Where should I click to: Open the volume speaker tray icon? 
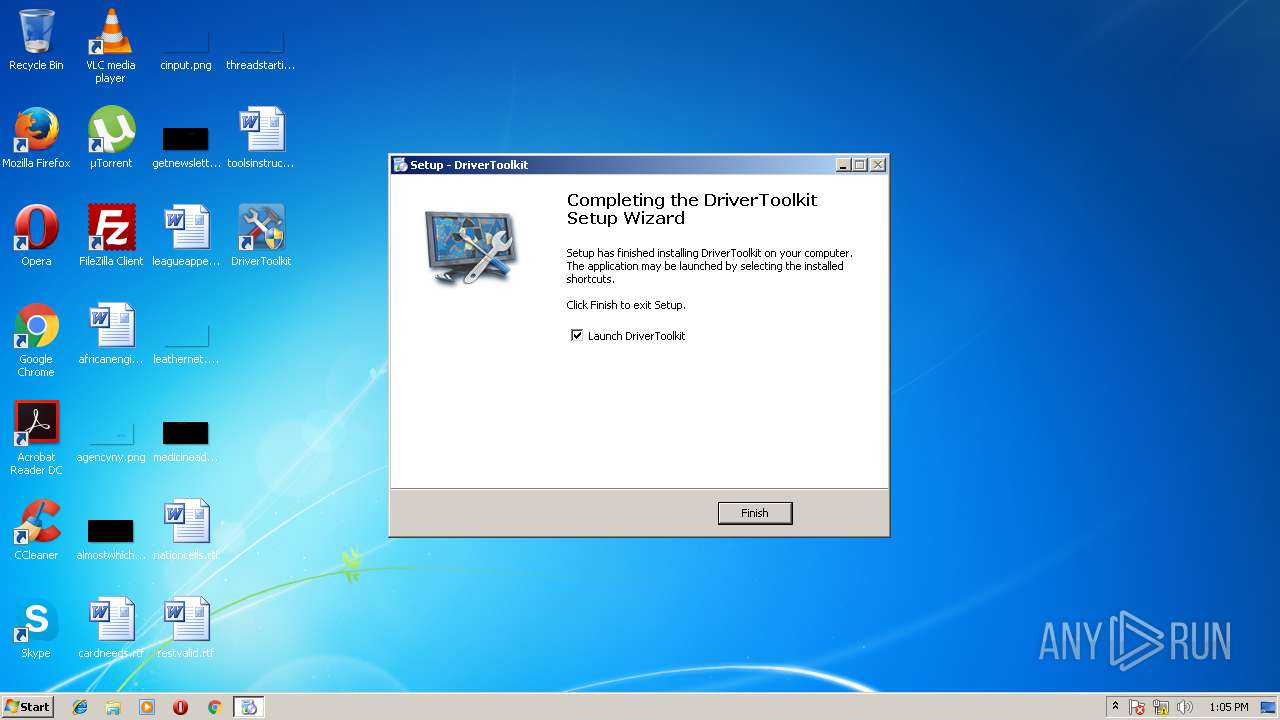click(1185, 707)
